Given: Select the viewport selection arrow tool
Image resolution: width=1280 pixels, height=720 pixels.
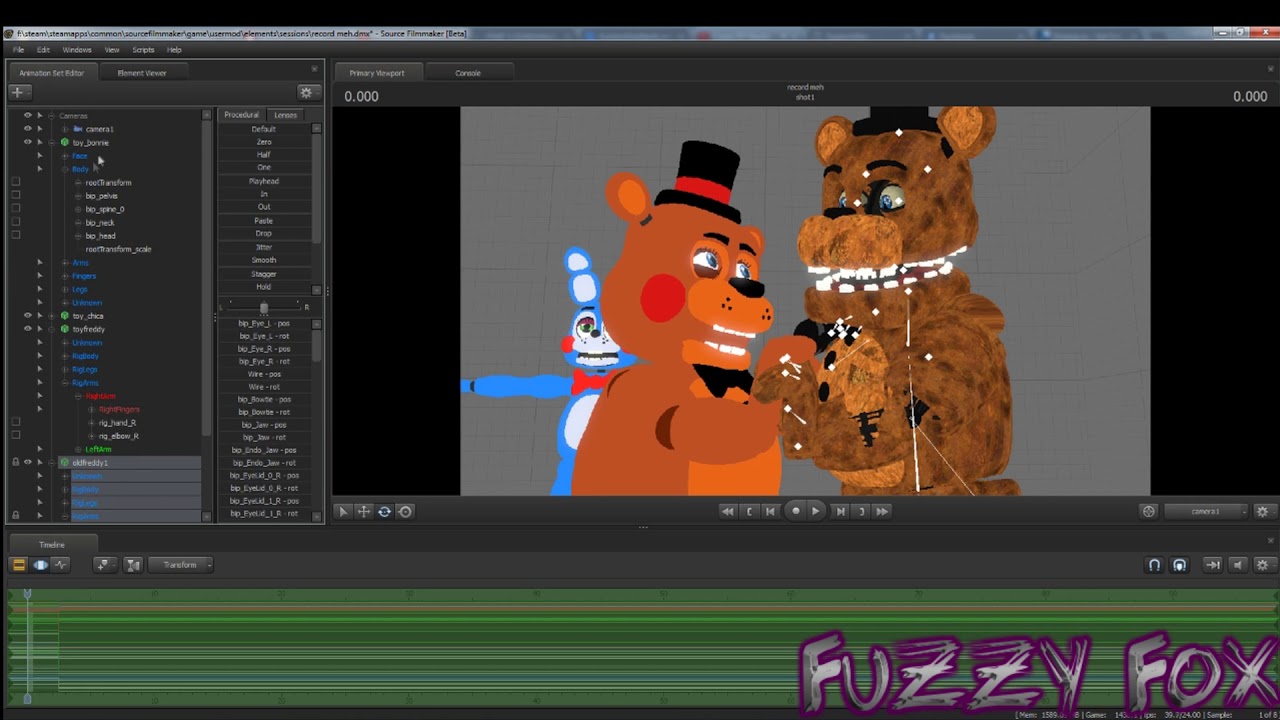Looking at the screenshot, I should [343, 511].
